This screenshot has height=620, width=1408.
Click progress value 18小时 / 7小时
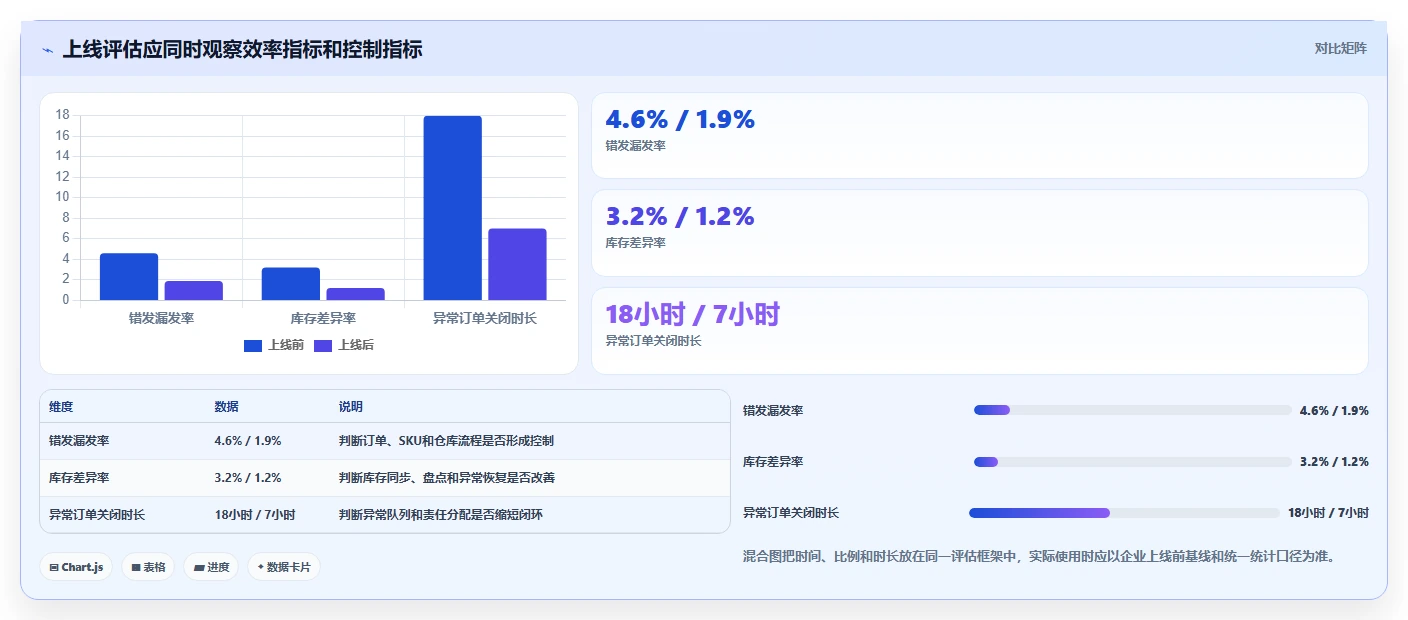coord(1328,513)
